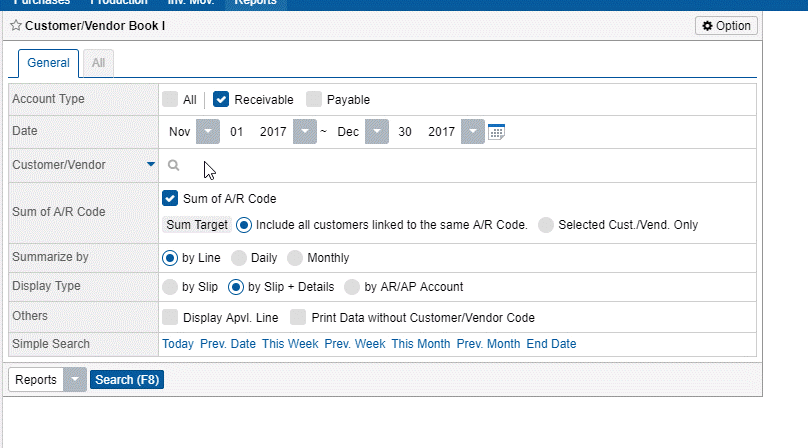Uncheck the Receivable checkbox
The width and height of the screenshot is (808, 448).
[x=221, y=99]
